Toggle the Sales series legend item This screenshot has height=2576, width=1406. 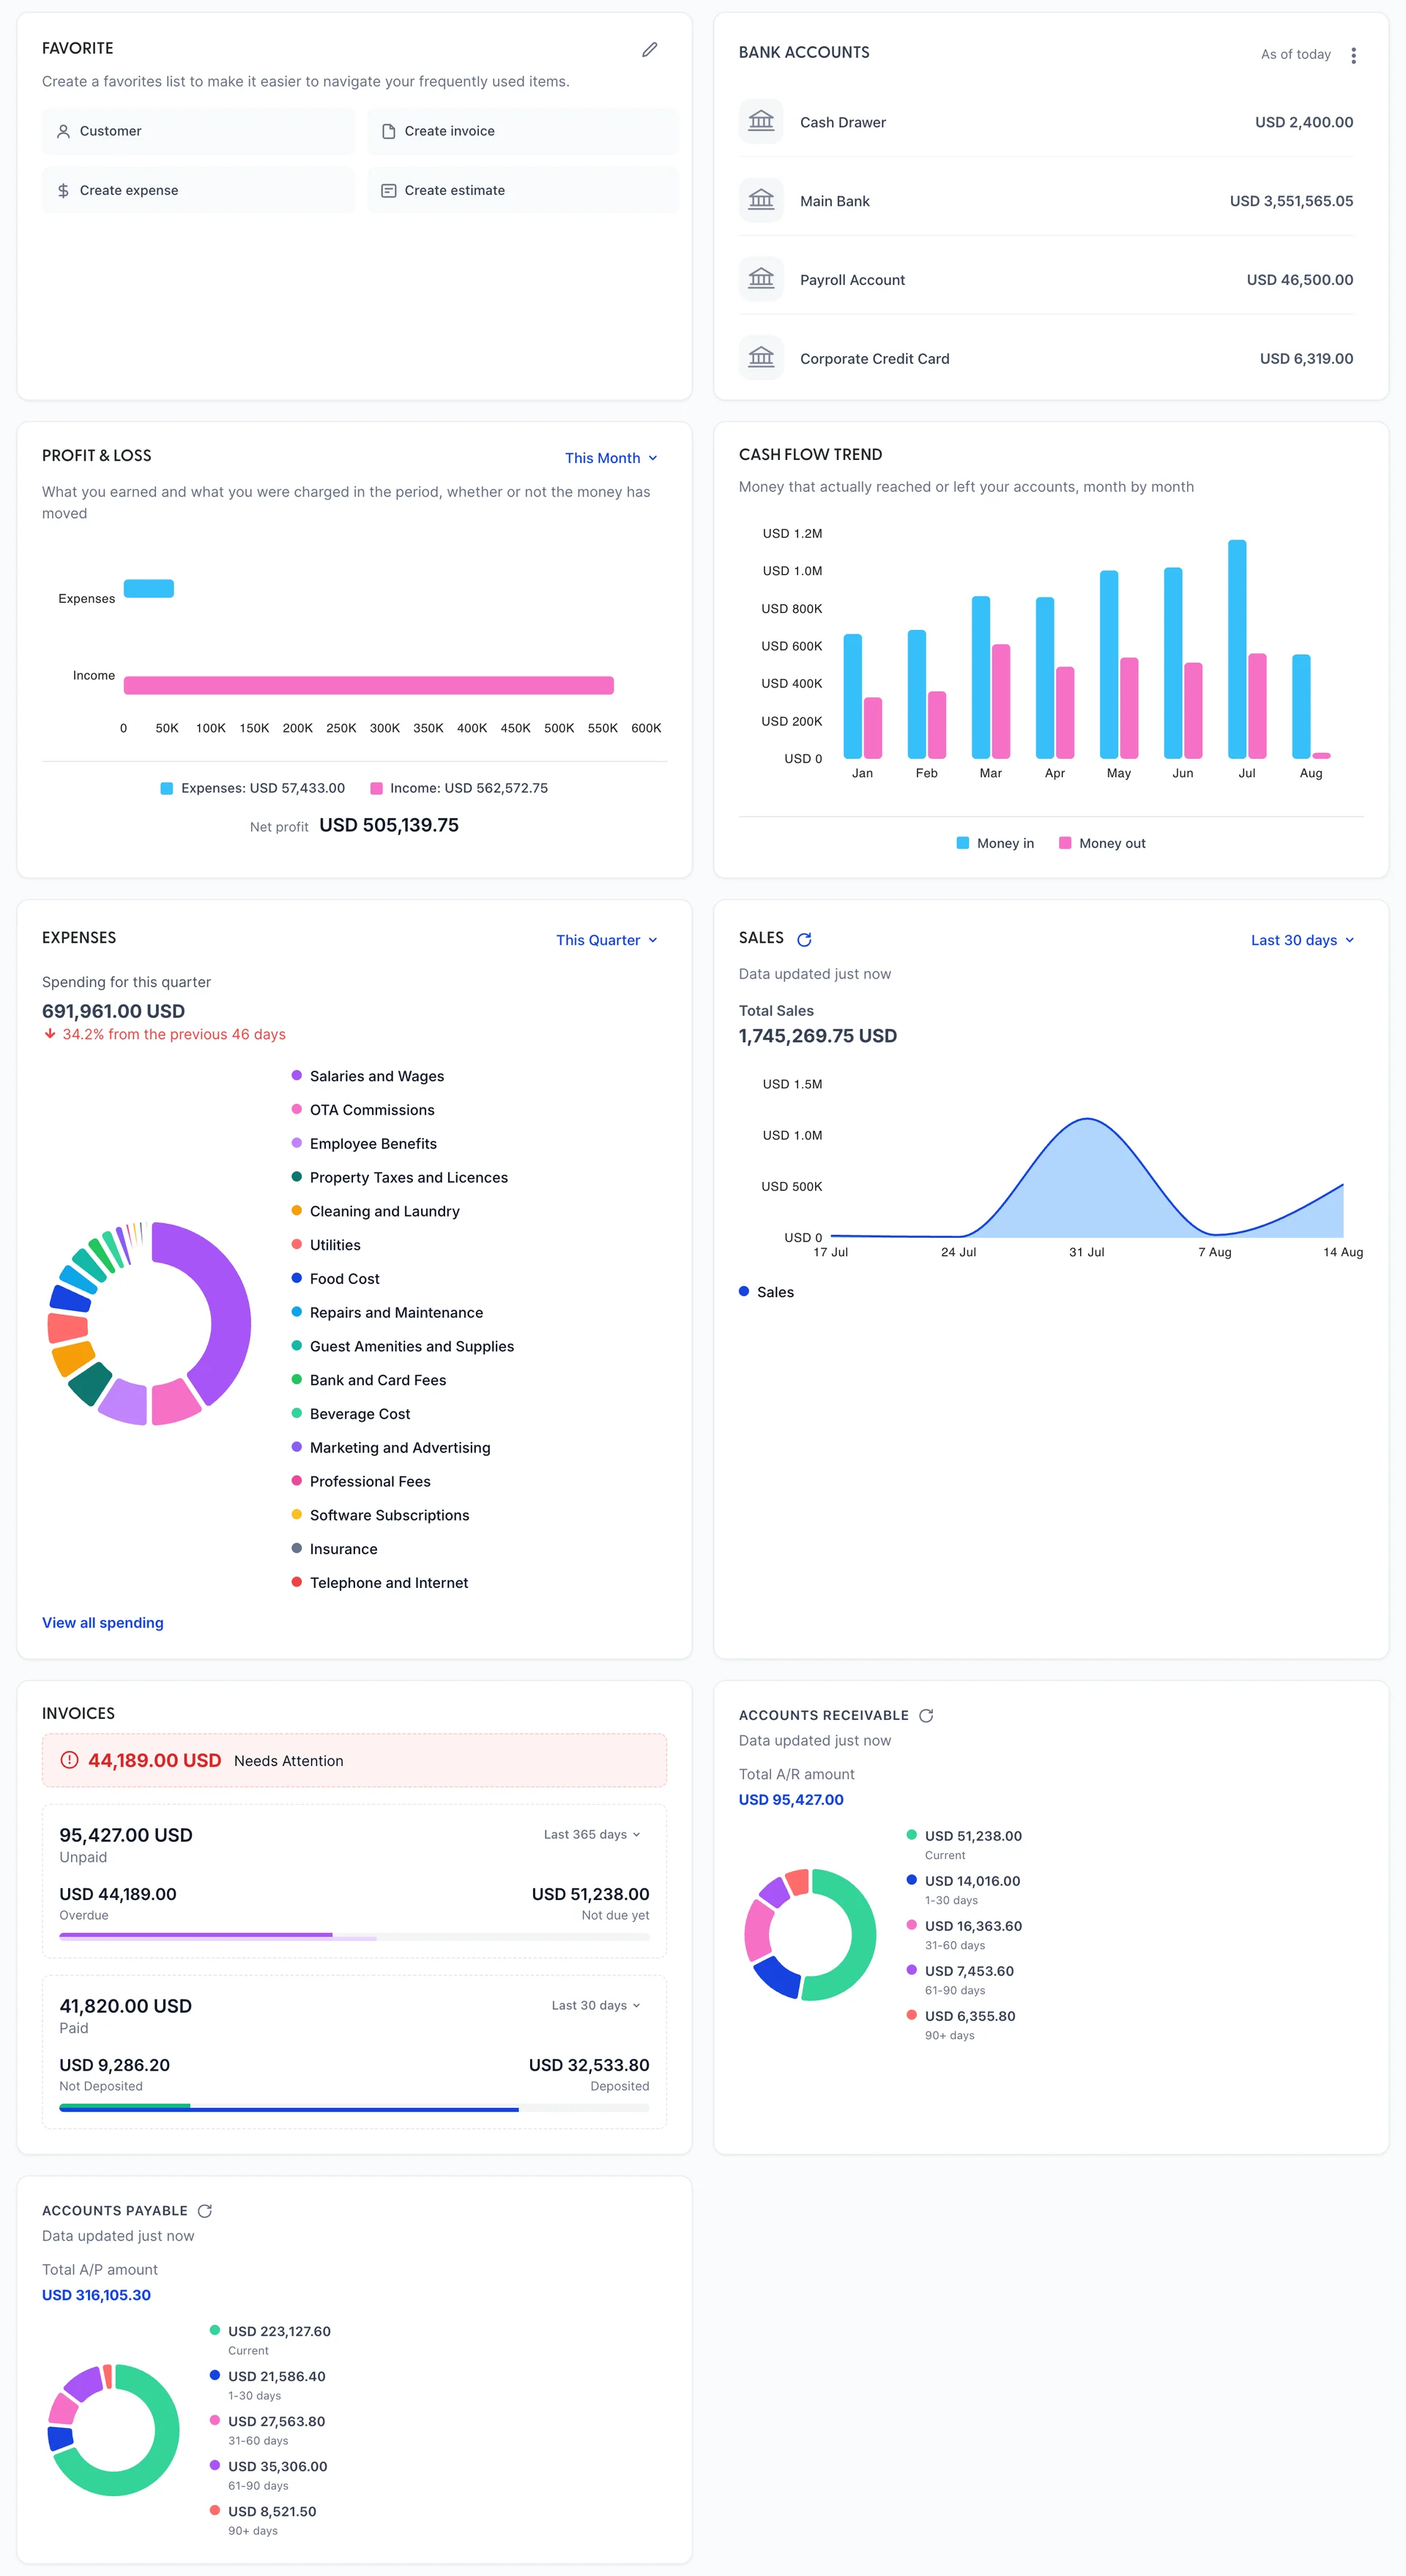(x=766, y=1292)
